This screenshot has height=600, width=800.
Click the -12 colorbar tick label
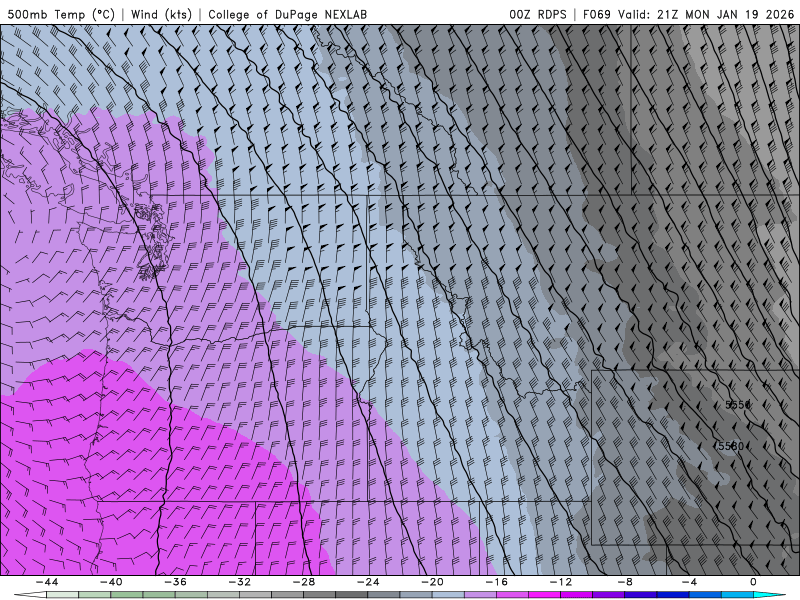coord(561,582)
